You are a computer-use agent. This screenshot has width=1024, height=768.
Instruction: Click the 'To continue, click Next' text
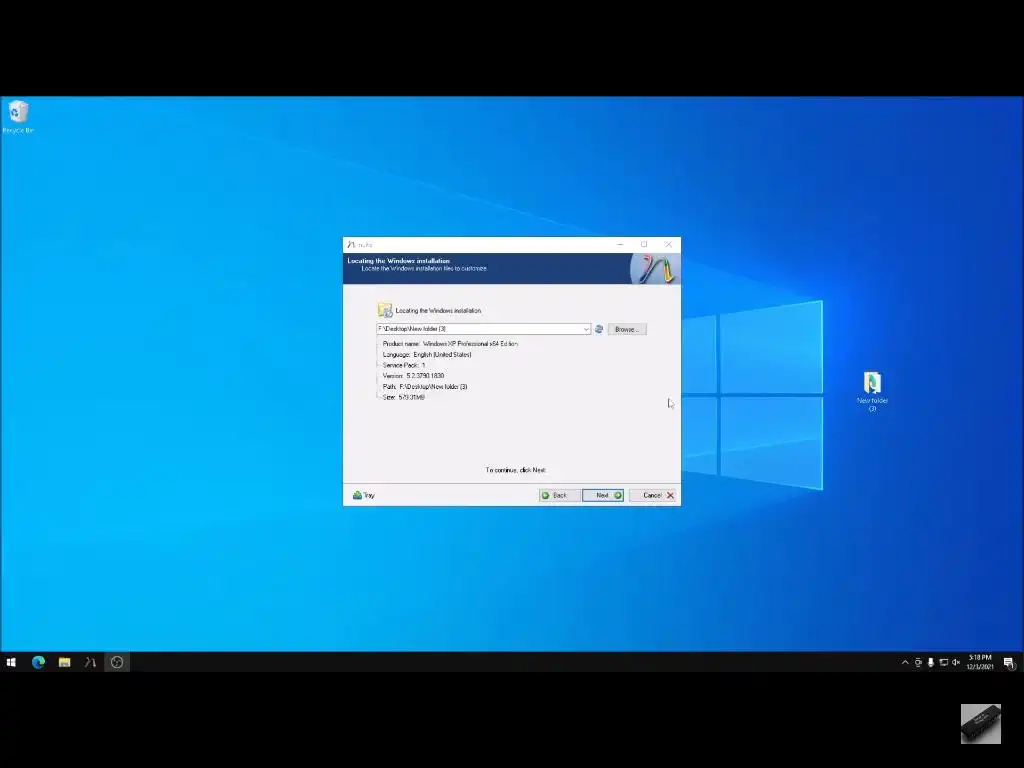(515, 470)
